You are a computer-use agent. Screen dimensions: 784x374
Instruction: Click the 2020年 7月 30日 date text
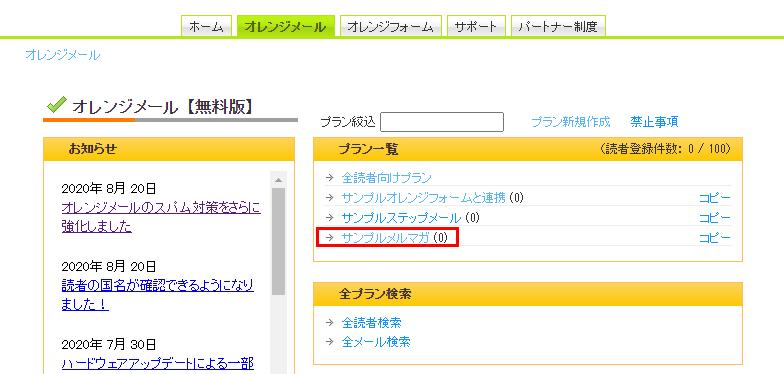[108, 344]
